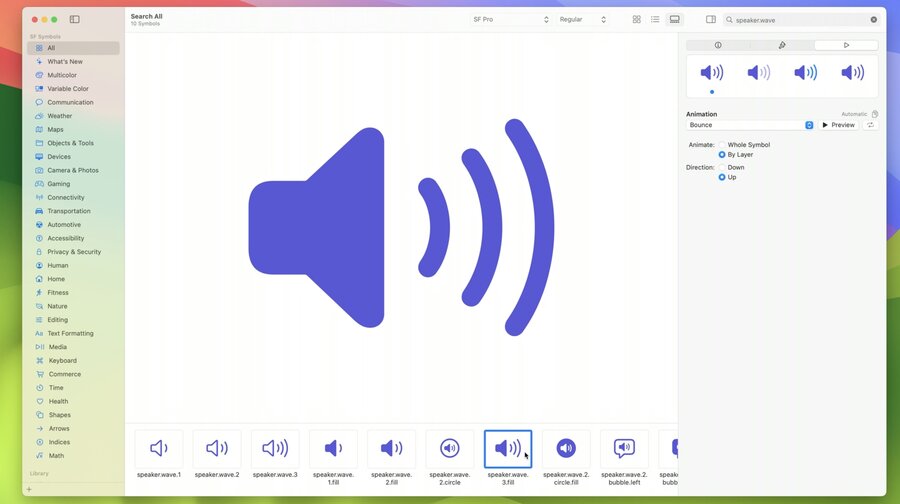This screenshot has width=900, height=504.
Task: Toggle the inspector panel icon
Action: (711, 20)
